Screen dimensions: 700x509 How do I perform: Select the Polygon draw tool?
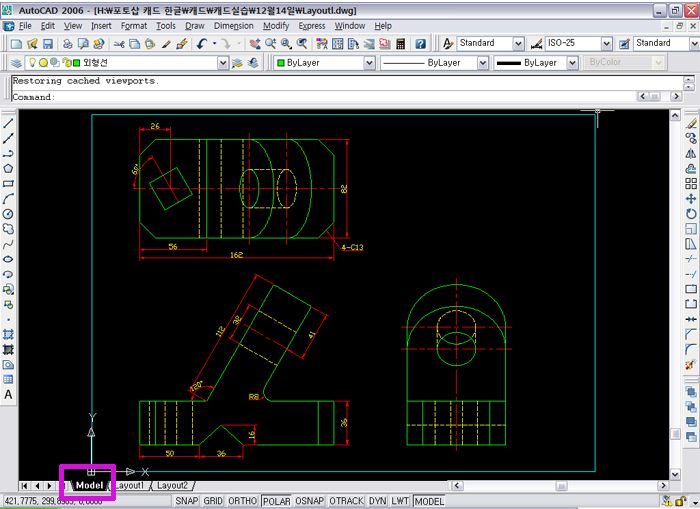[8, 169]
